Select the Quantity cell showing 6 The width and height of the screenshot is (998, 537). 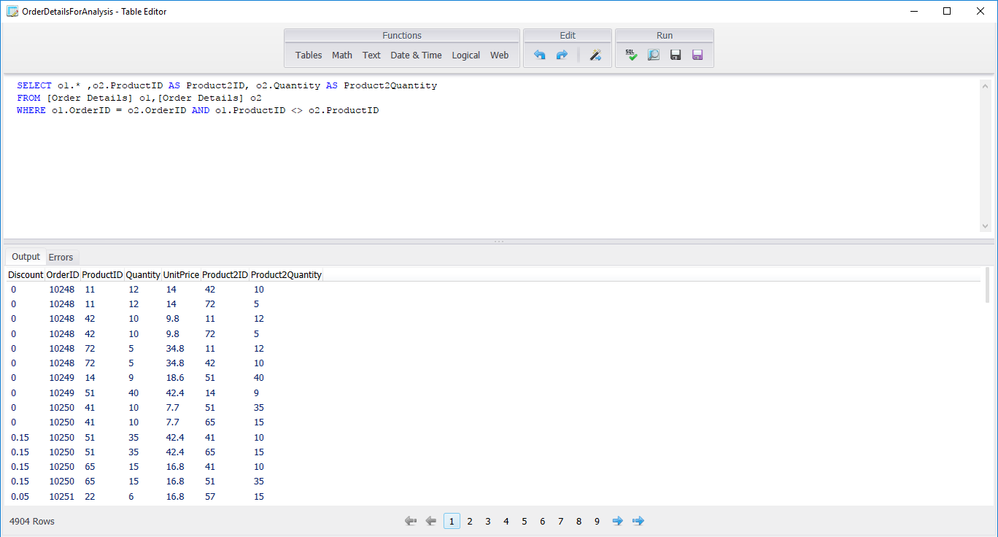tap(131, 496)
